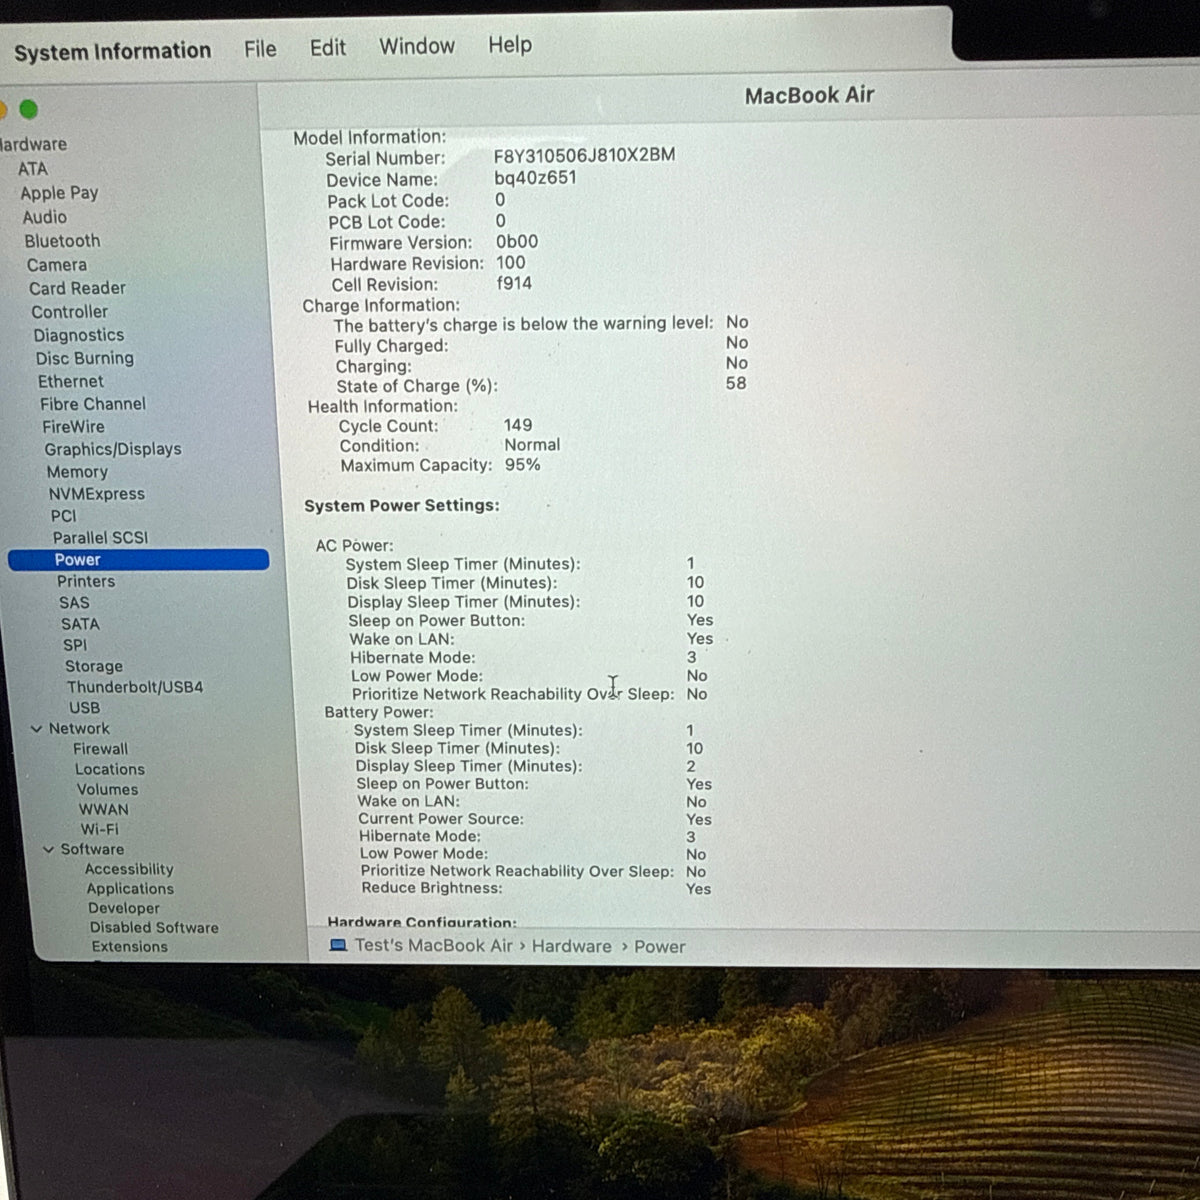Click the System Power Settings heading
The width and height of the screenshot is (1200, 1200).
click(x=402, y=506)
